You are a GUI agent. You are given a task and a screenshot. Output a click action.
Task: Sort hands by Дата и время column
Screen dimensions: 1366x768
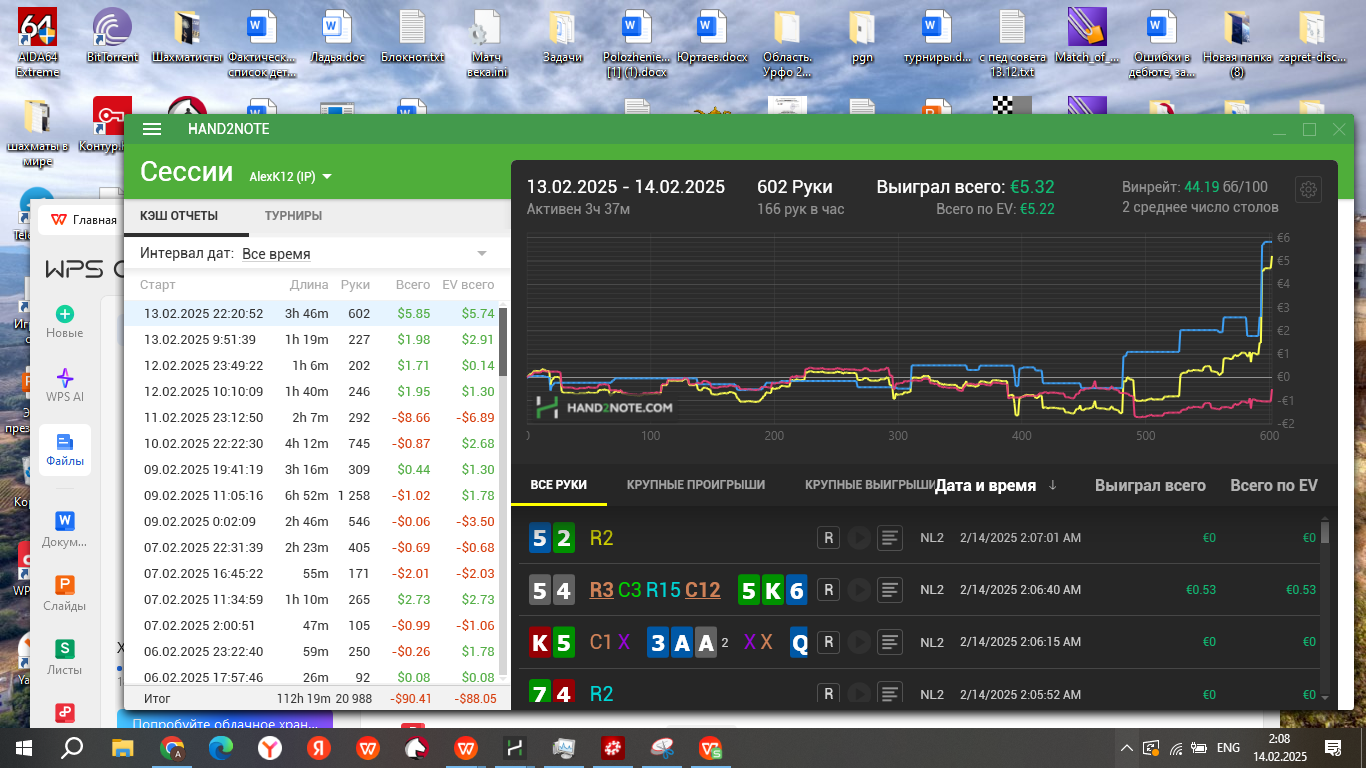coord(985,485)
